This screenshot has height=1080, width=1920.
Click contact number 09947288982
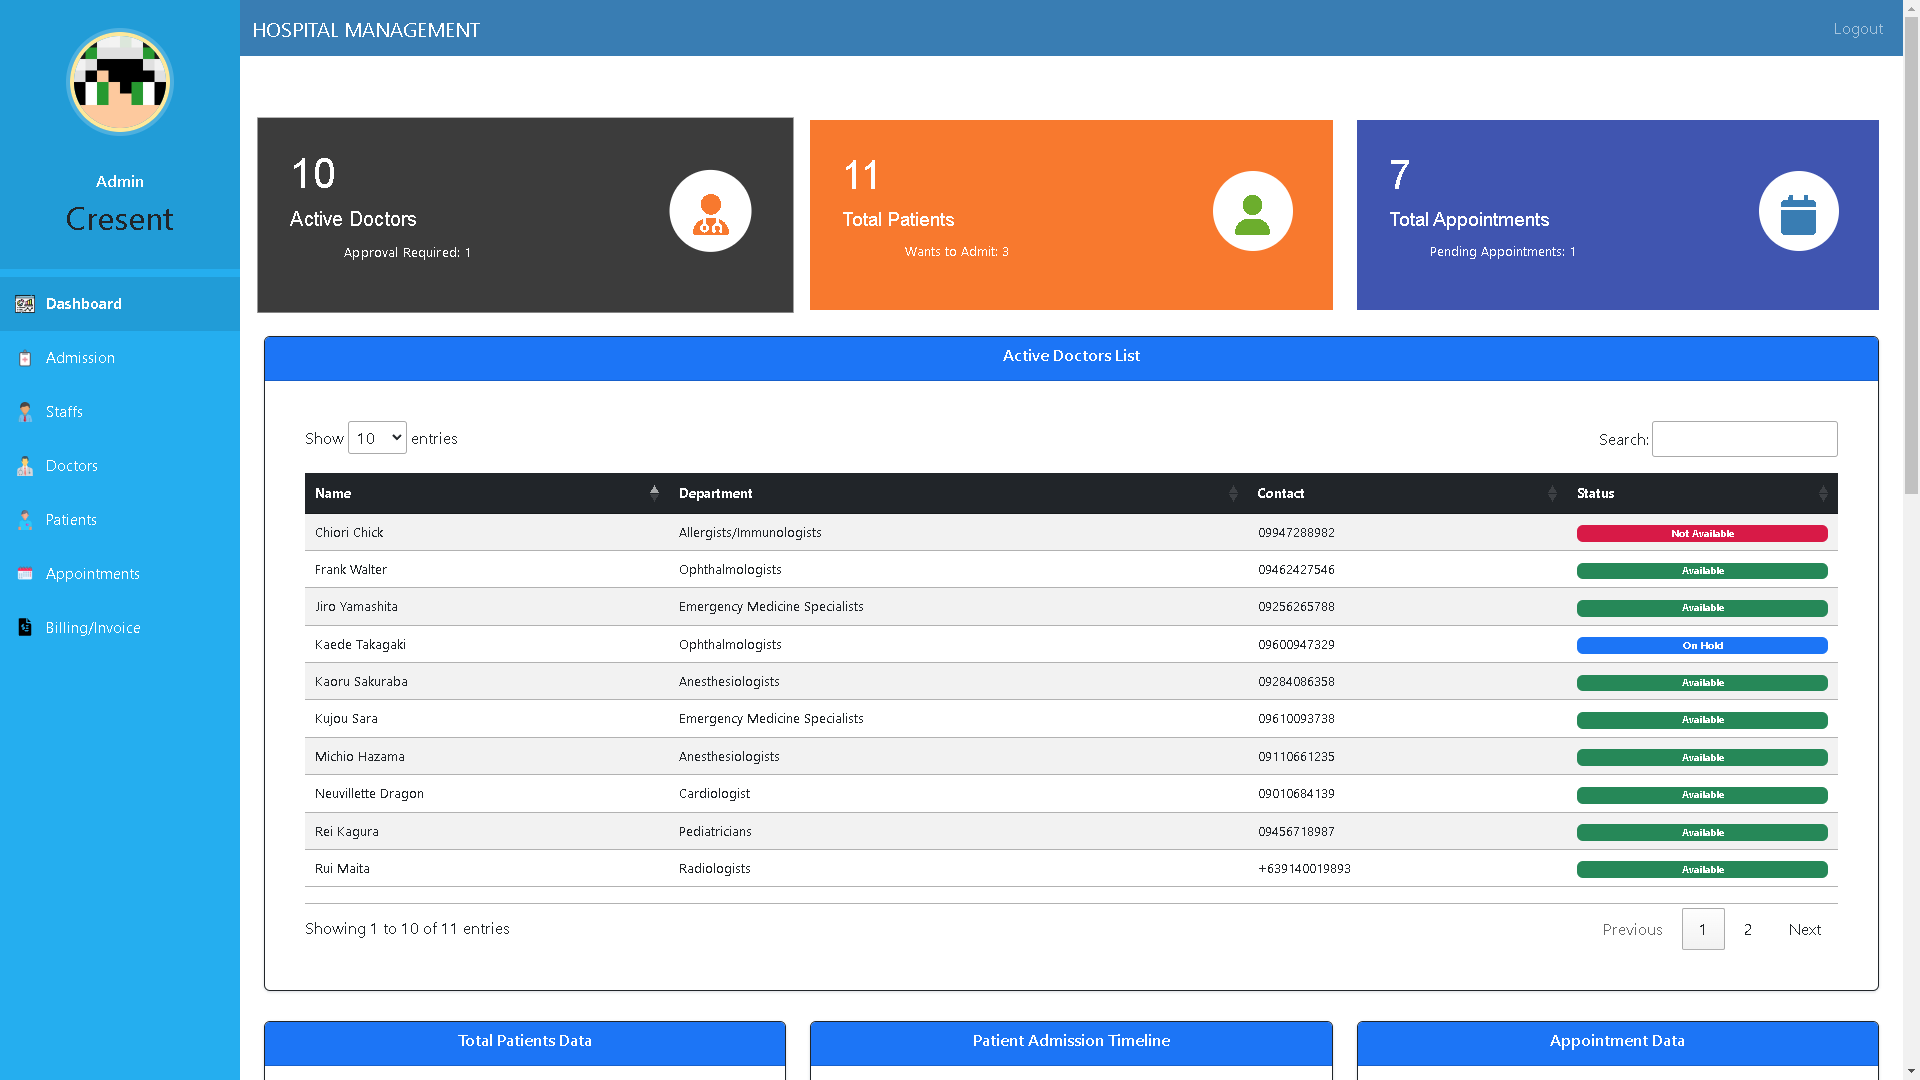click(x=1296, y=532)
